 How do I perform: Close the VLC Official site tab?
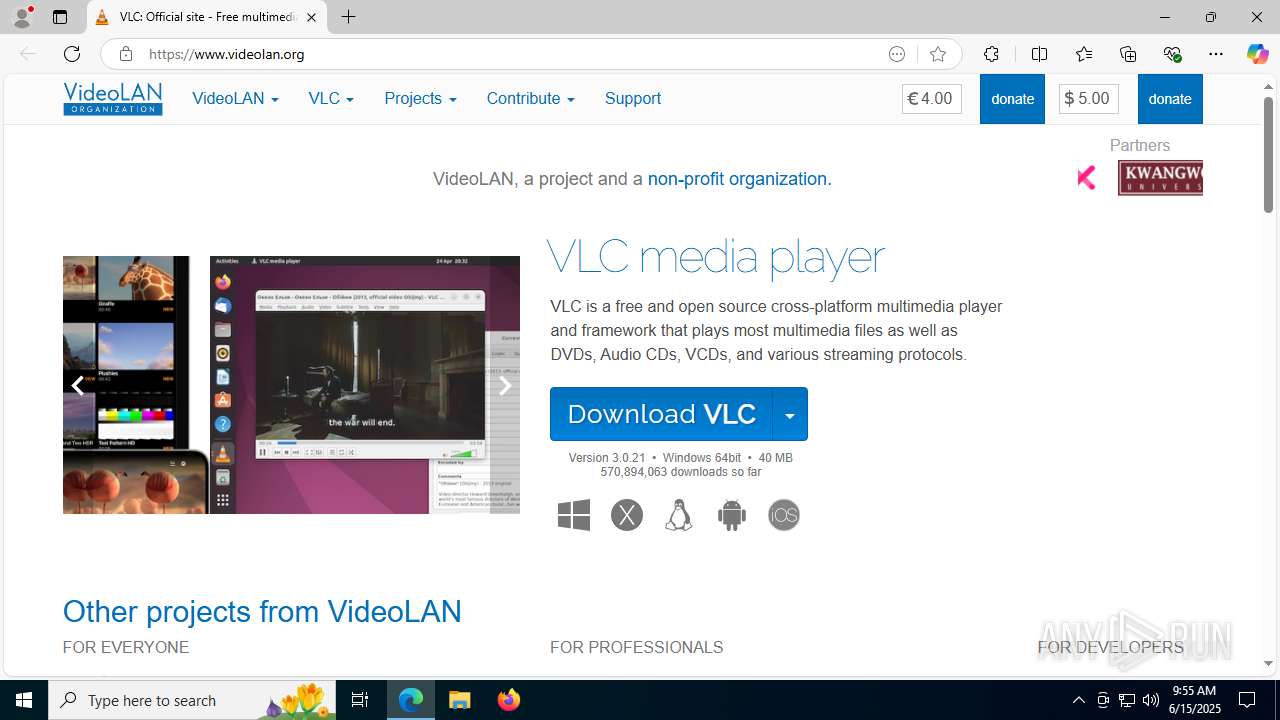pos(311,17)
